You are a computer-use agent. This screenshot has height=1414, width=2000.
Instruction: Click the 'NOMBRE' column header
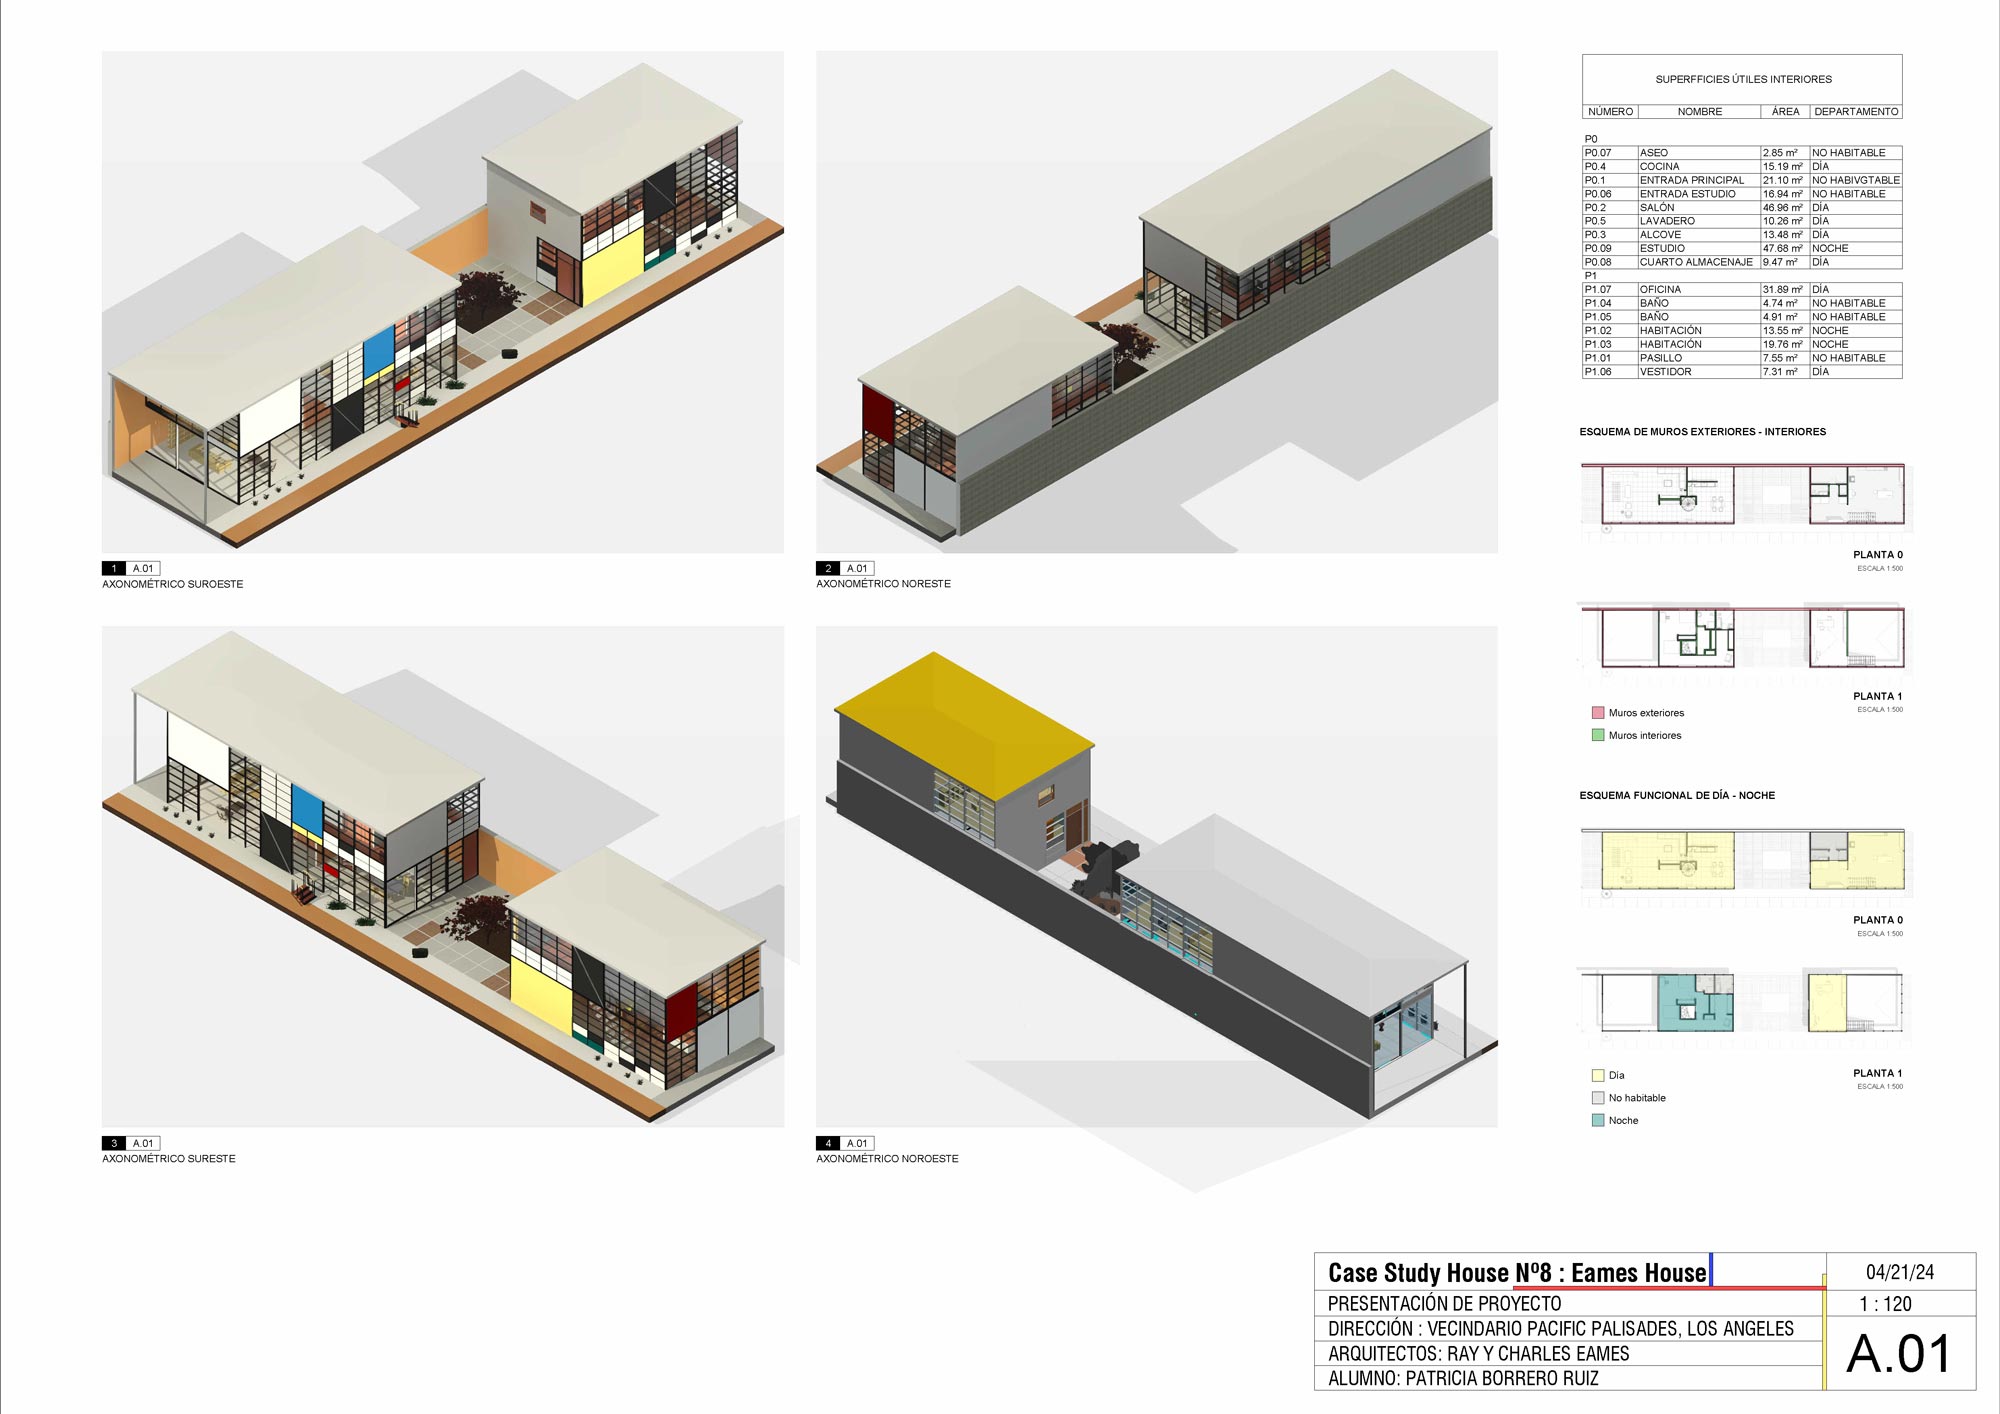click(x=1699, y=112)
